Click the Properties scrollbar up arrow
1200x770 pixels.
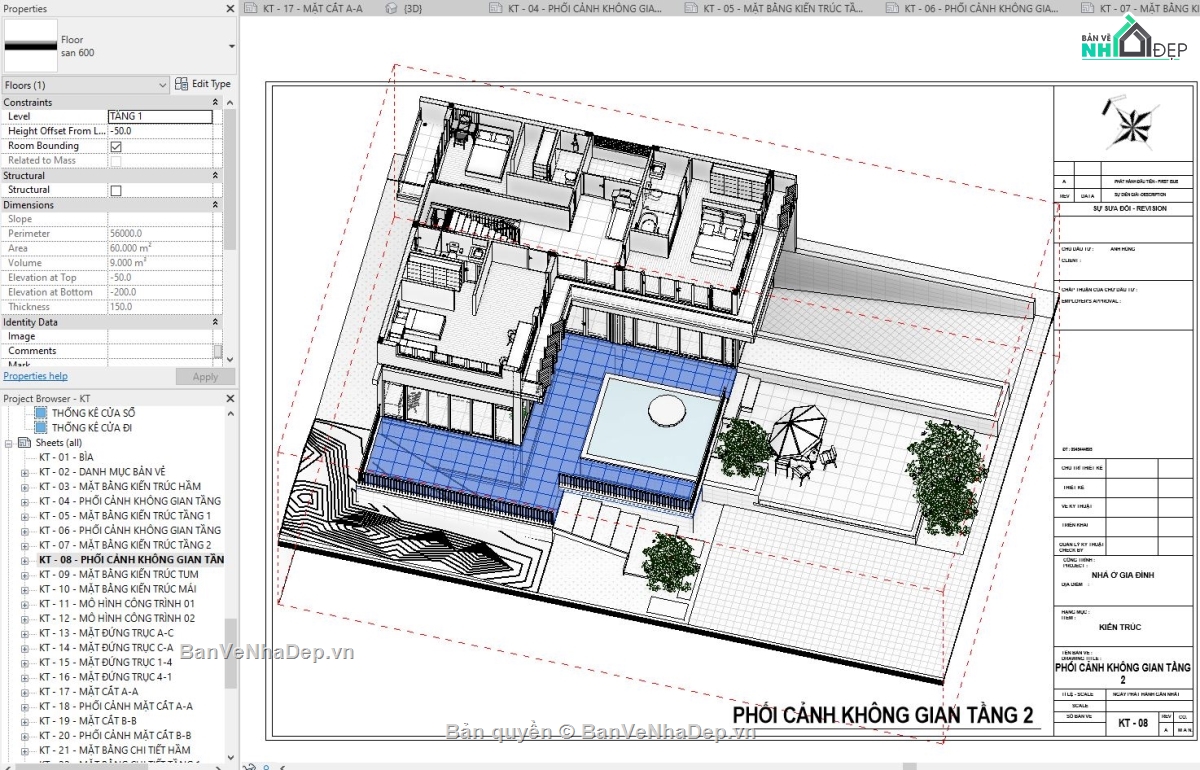[231, 102]
